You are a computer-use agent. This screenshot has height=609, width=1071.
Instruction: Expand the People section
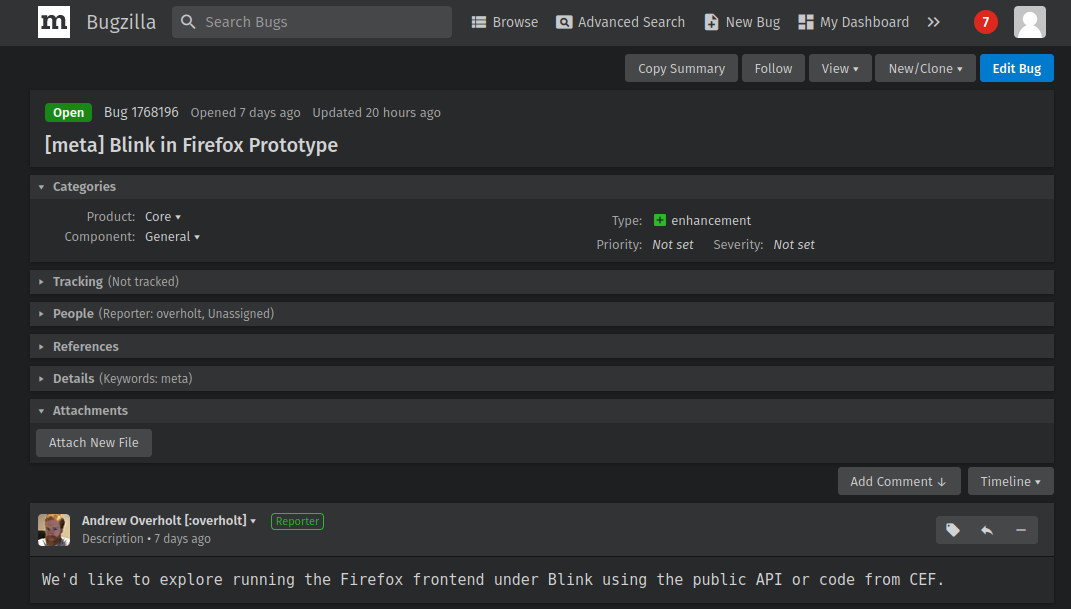point(542,313)
